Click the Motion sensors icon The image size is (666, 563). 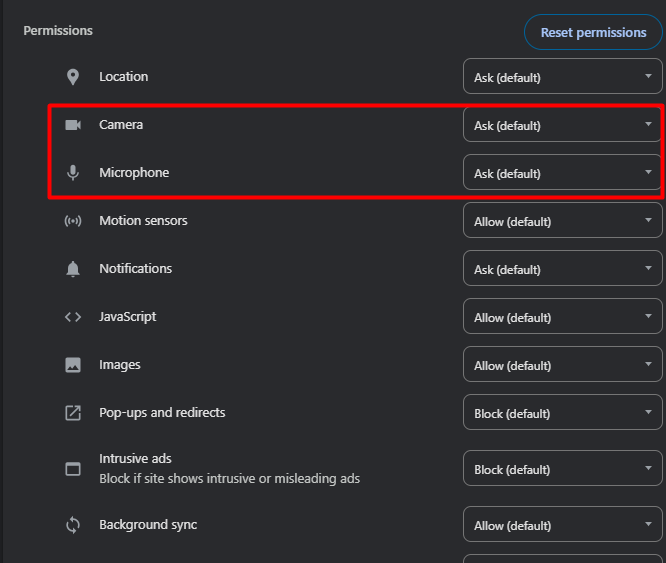click(x=73, y=221)
